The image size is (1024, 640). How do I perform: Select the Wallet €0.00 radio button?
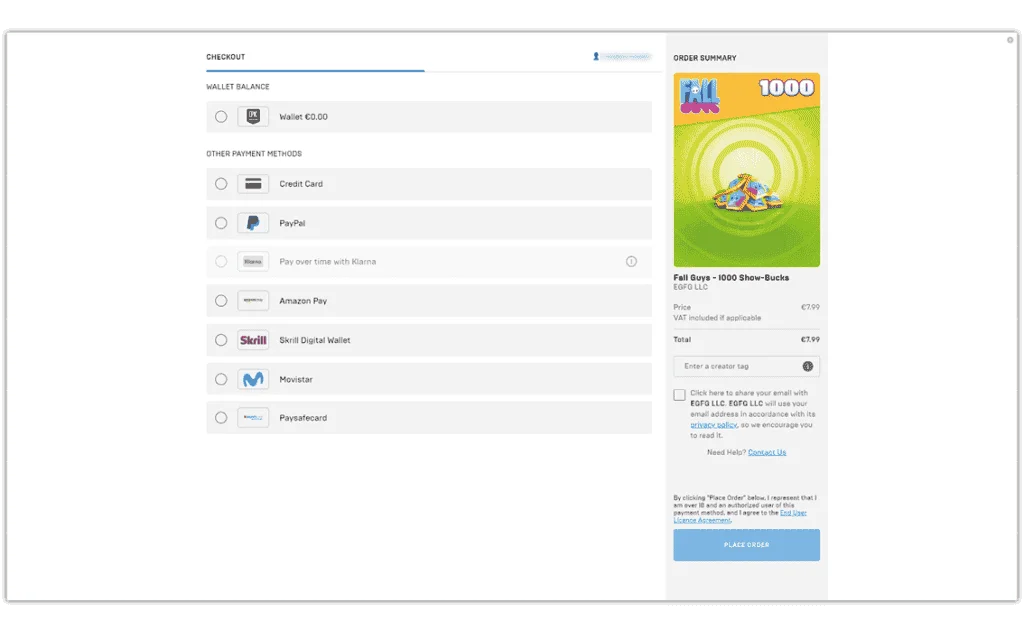coord(221,117)
